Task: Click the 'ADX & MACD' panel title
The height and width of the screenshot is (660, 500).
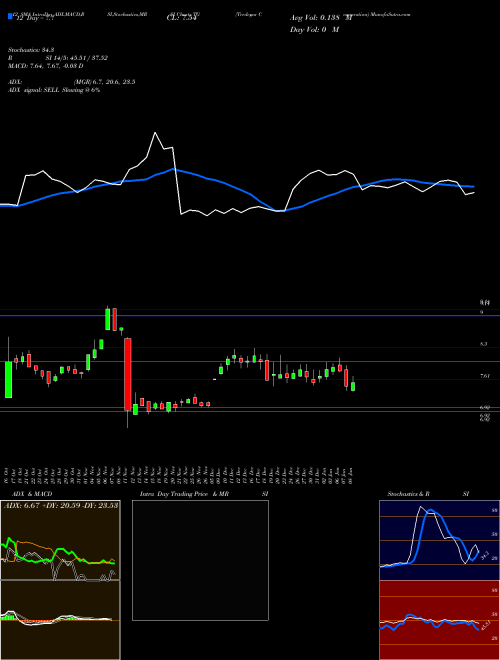Action: (x=32, y=494)
